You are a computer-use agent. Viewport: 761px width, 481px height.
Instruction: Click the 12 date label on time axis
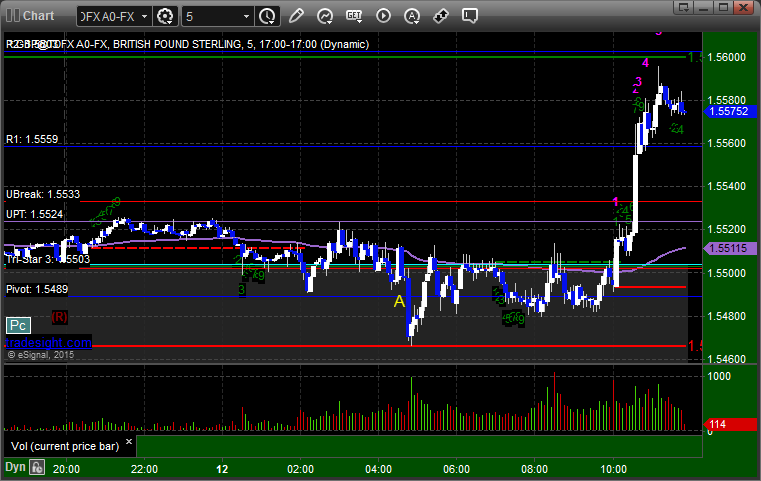click(x=222, y=469)
